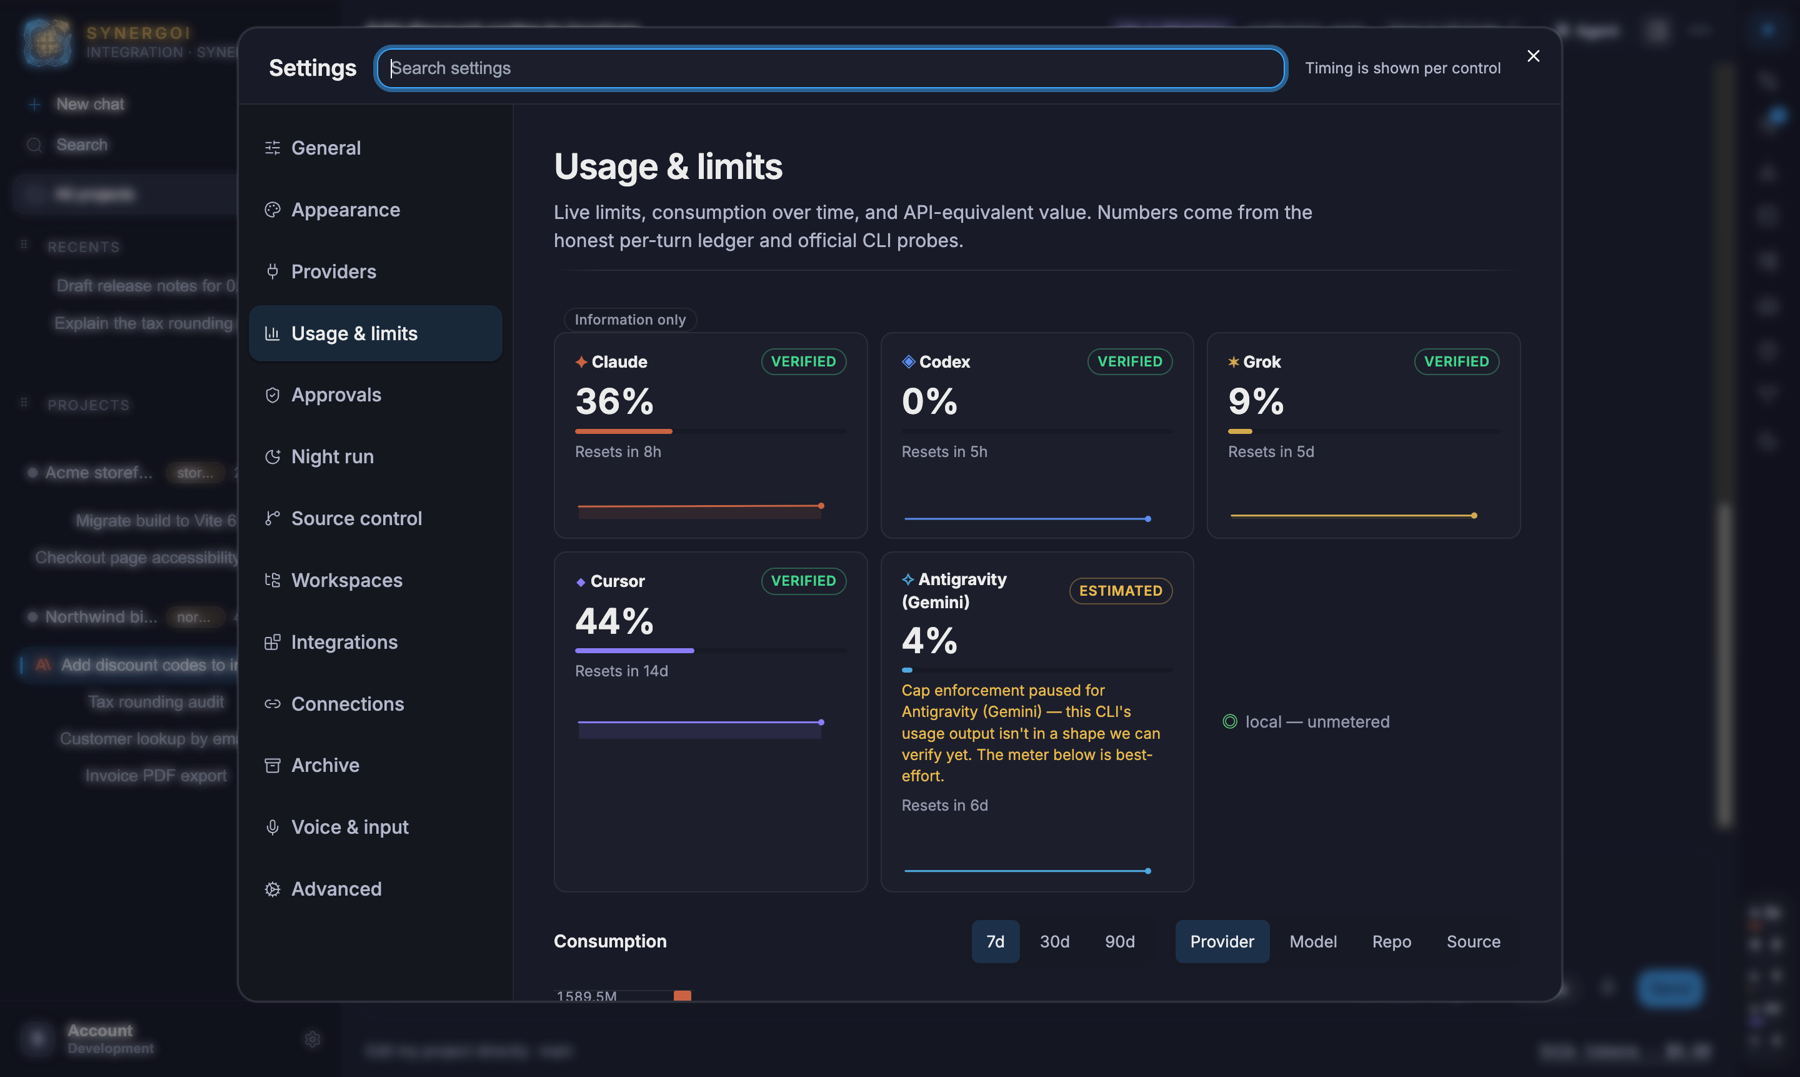Click the Claude usage sparkline
1800x1077 pixels.
[x=700, y=509]
